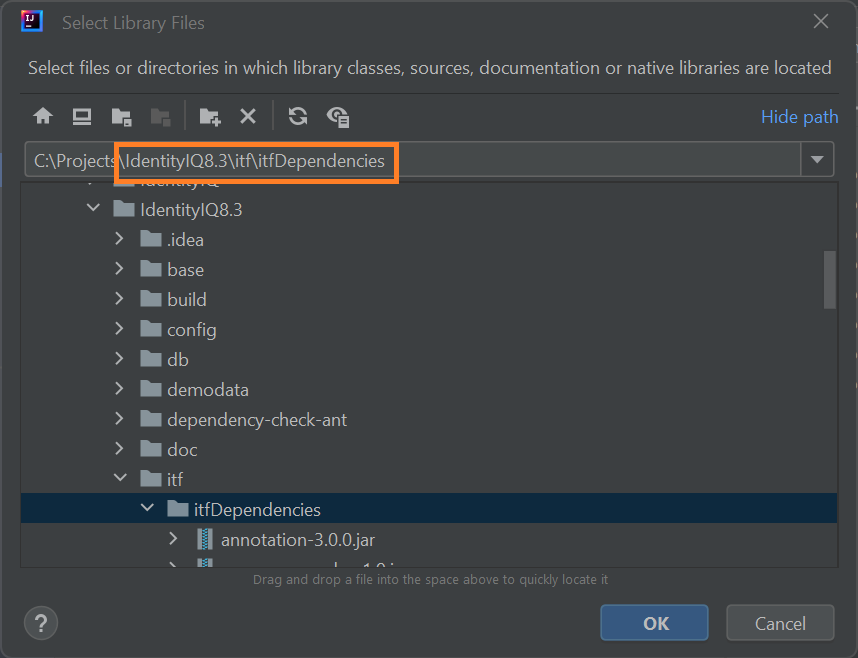Expand the doc folder

pos(119,449)
